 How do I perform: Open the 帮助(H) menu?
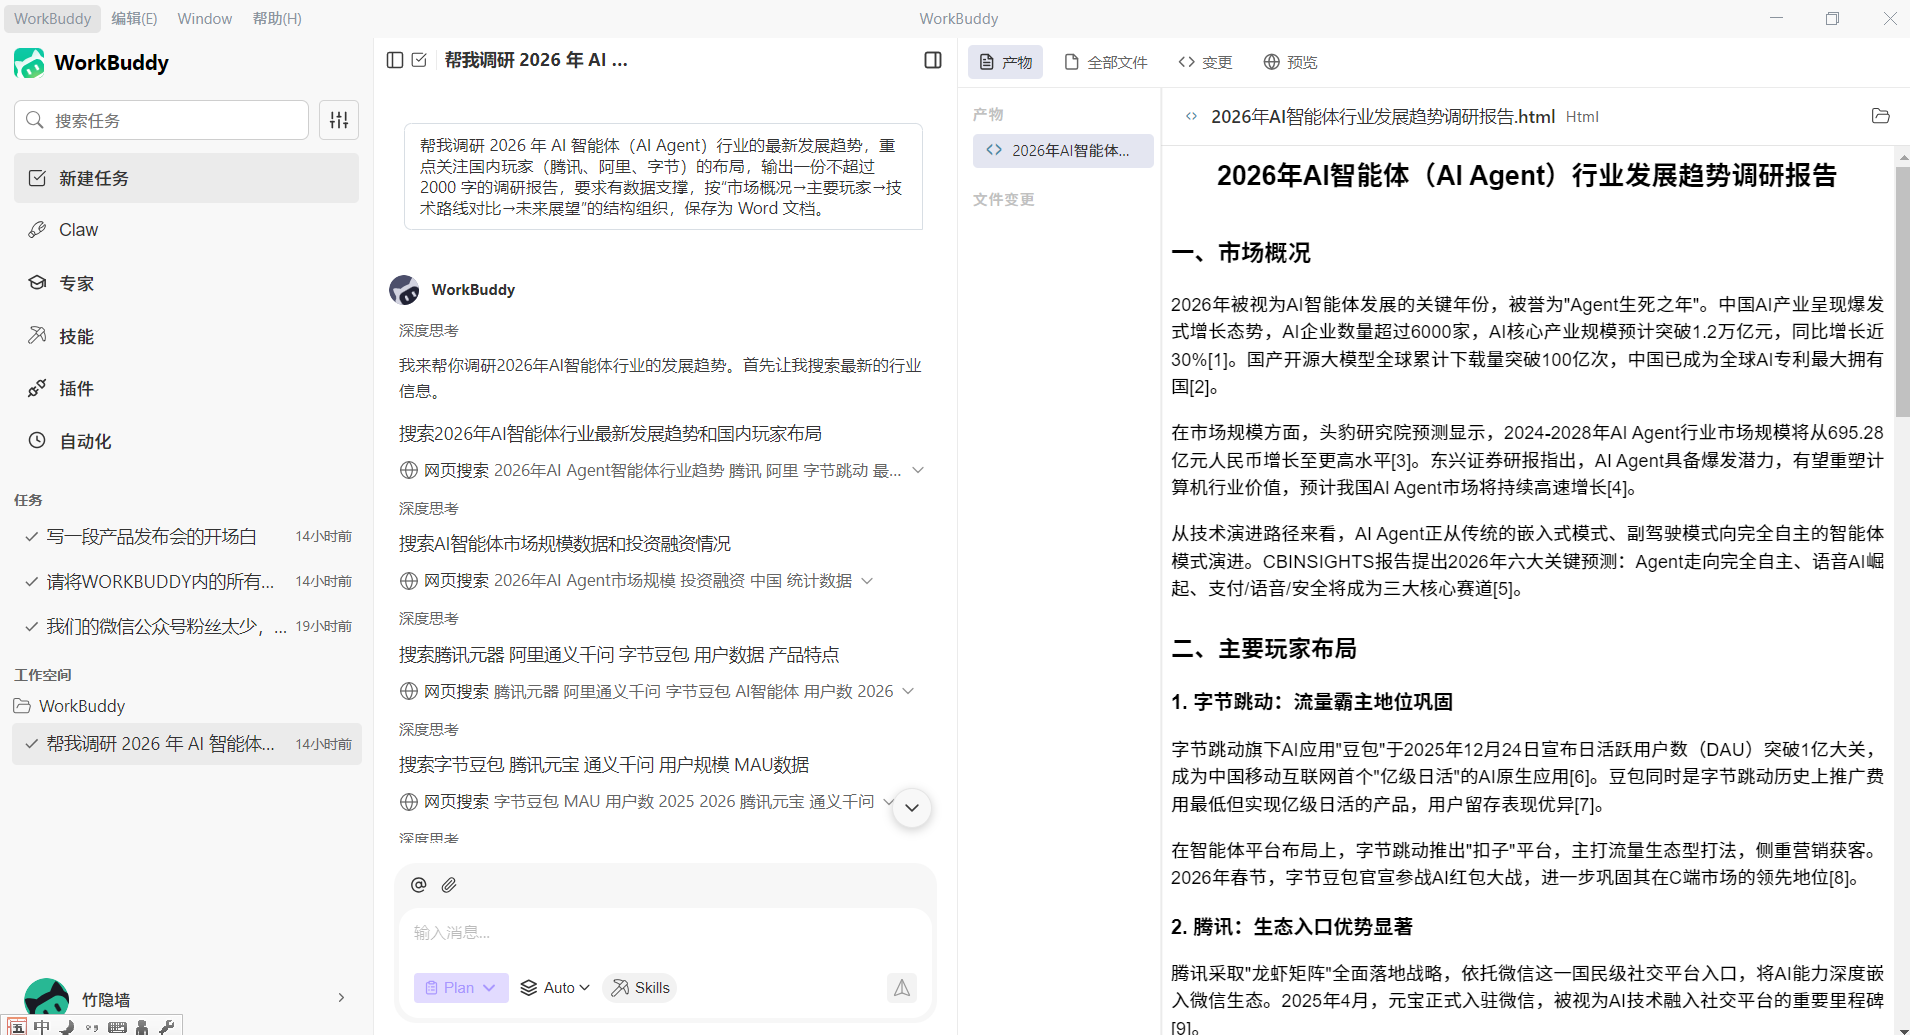(x=277, y=18)
